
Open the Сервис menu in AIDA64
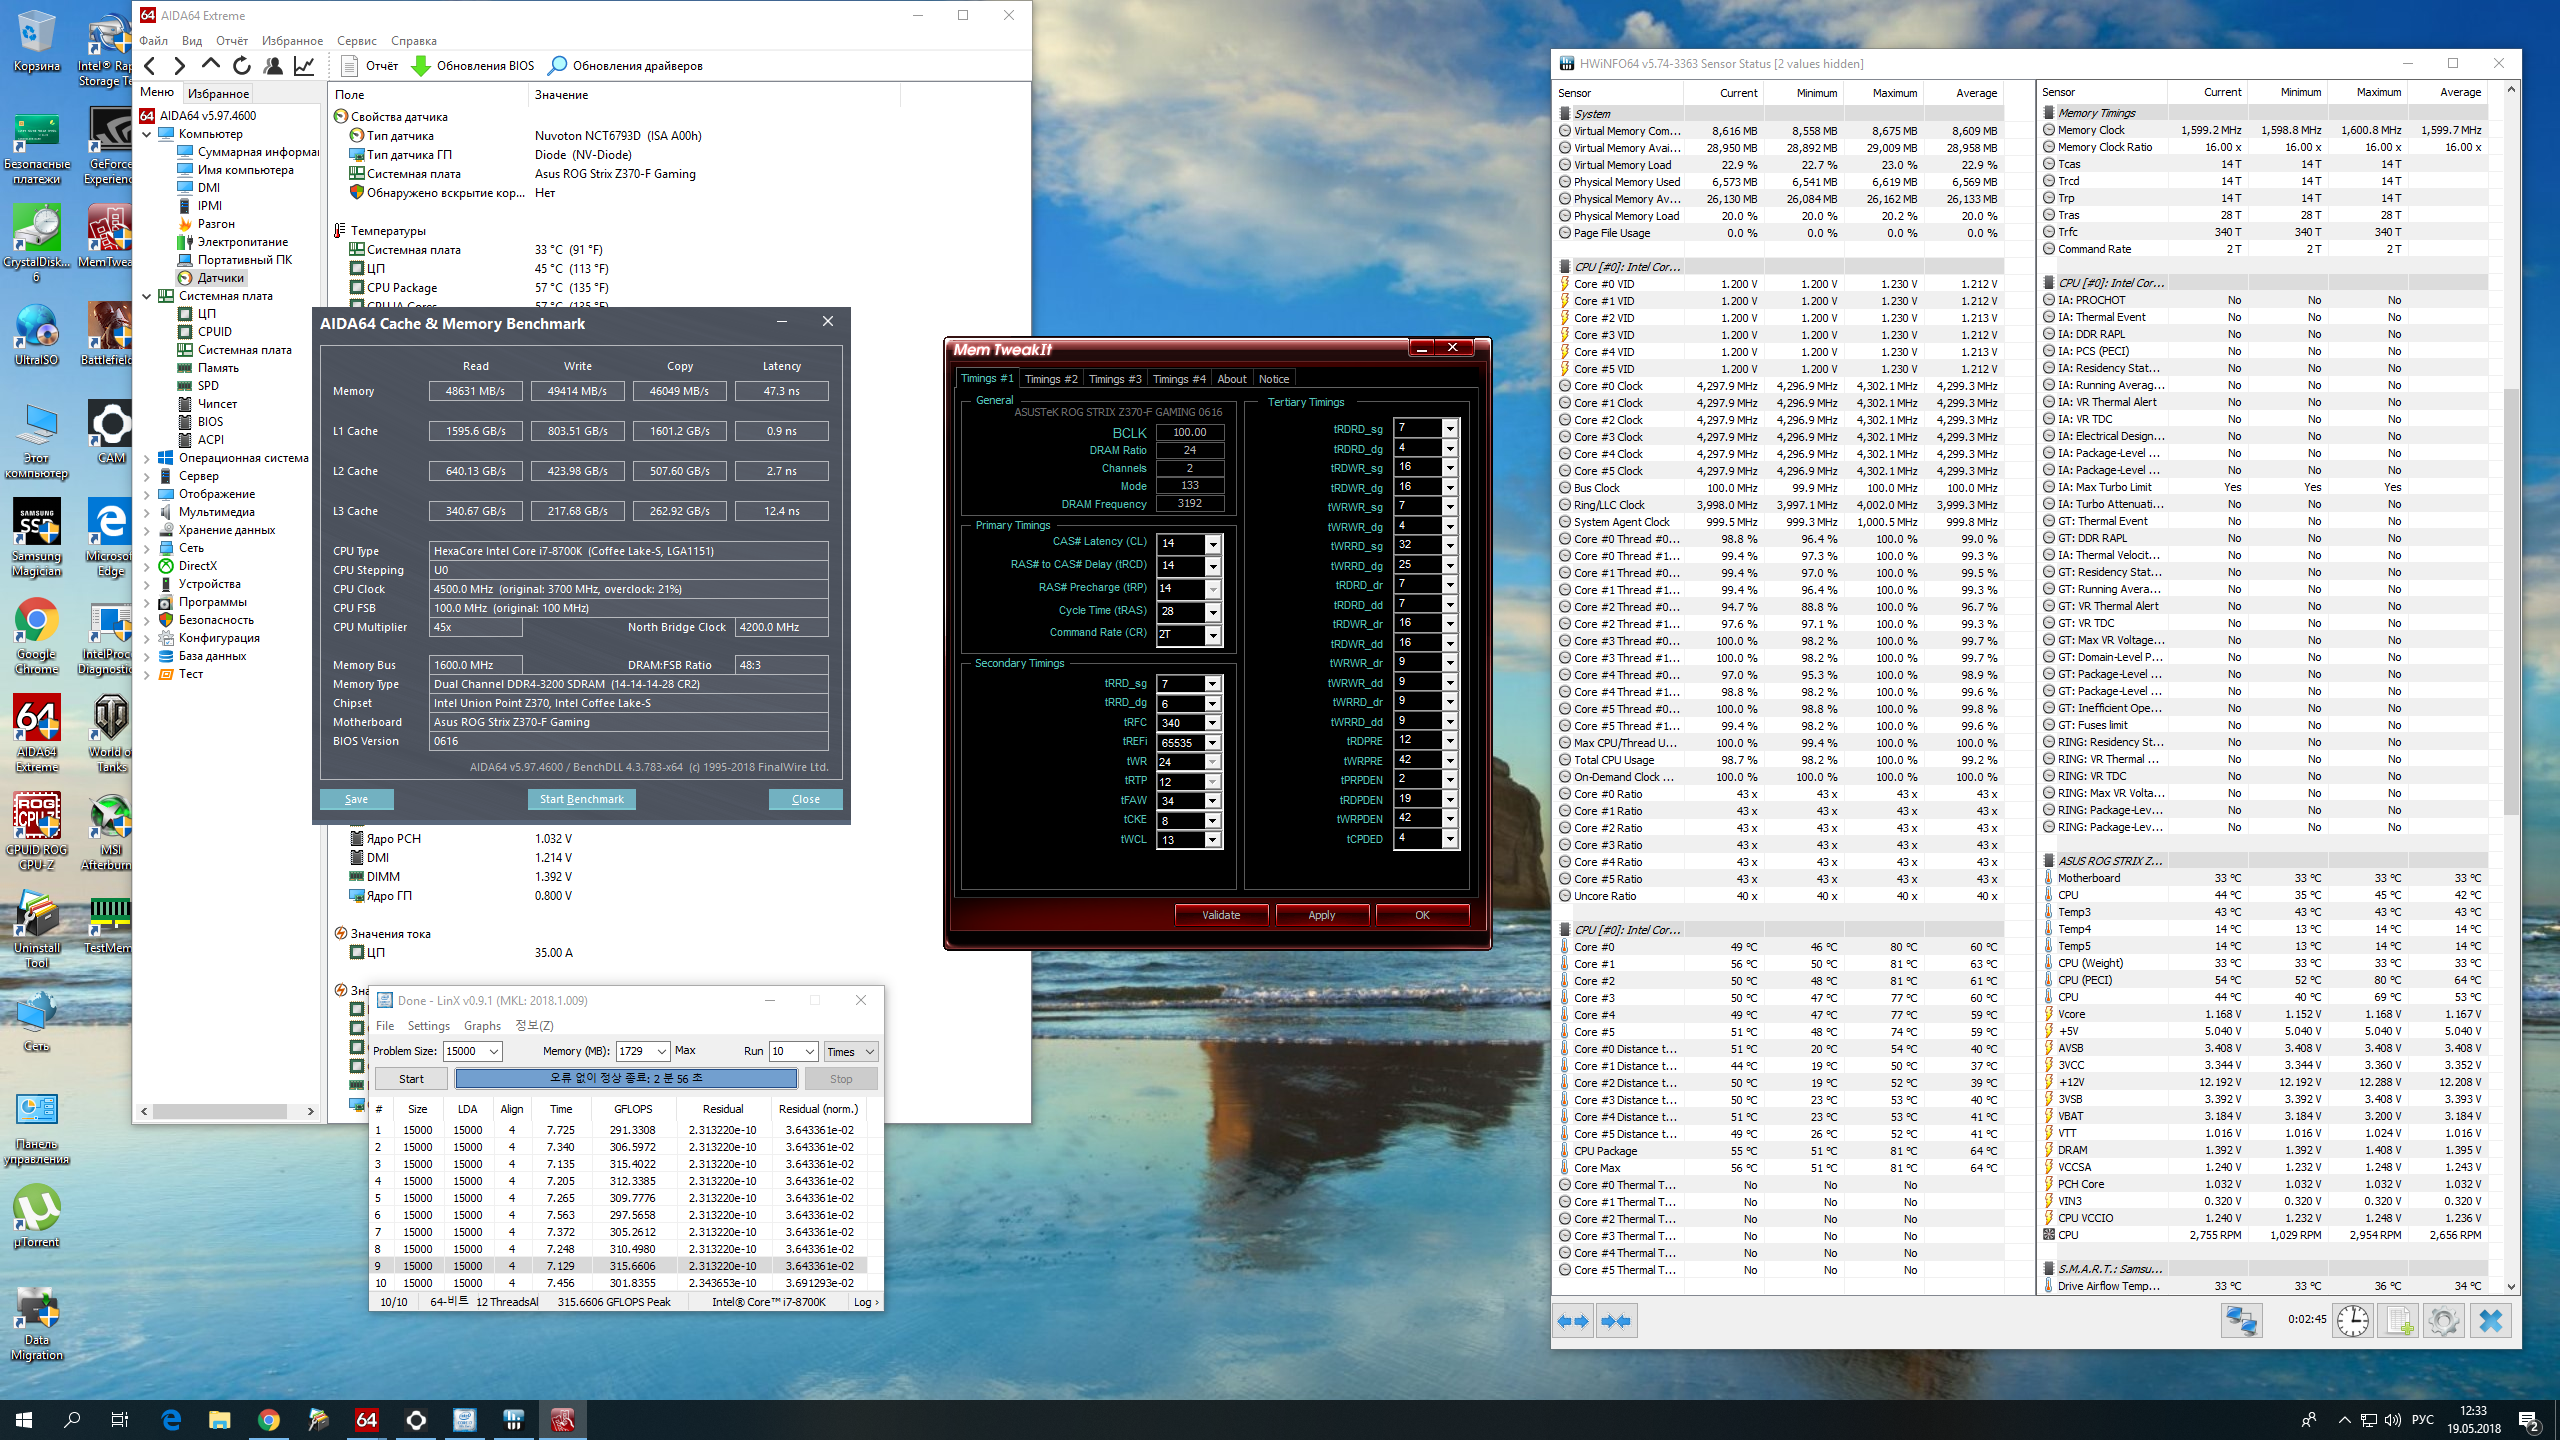point(356,41)
